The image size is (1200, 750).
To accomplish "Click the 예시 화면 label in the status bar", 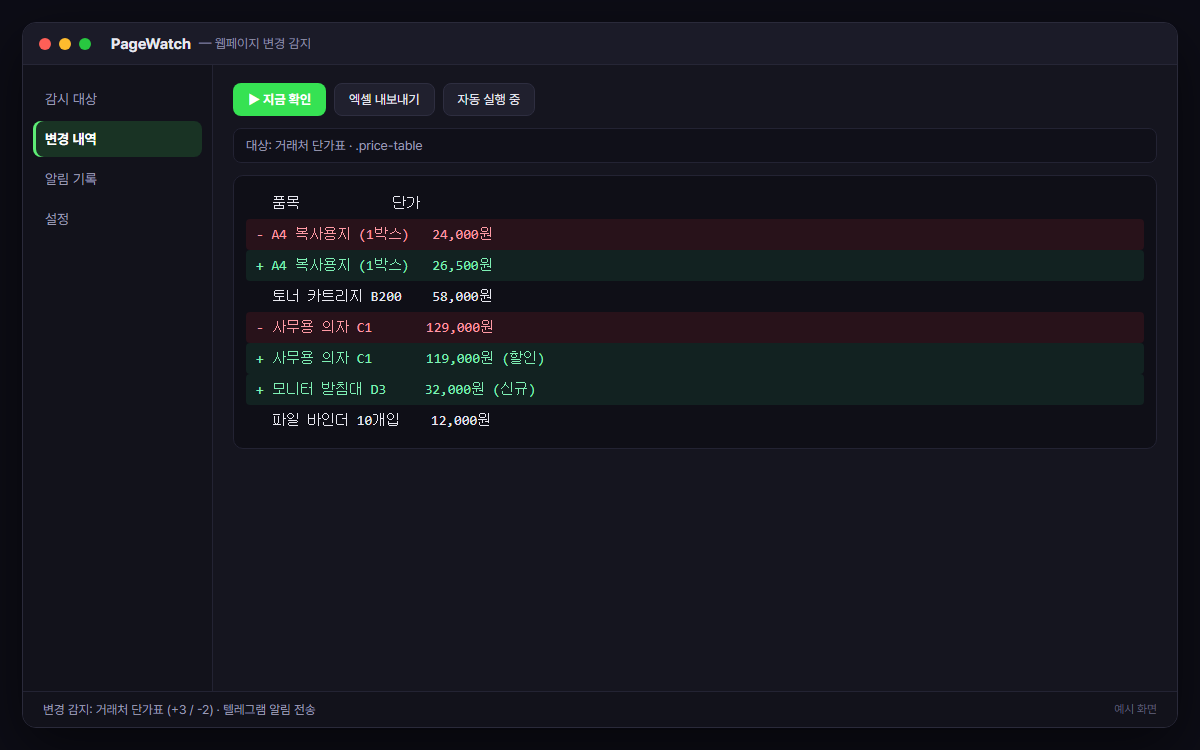I will (x=1135, y=709).
